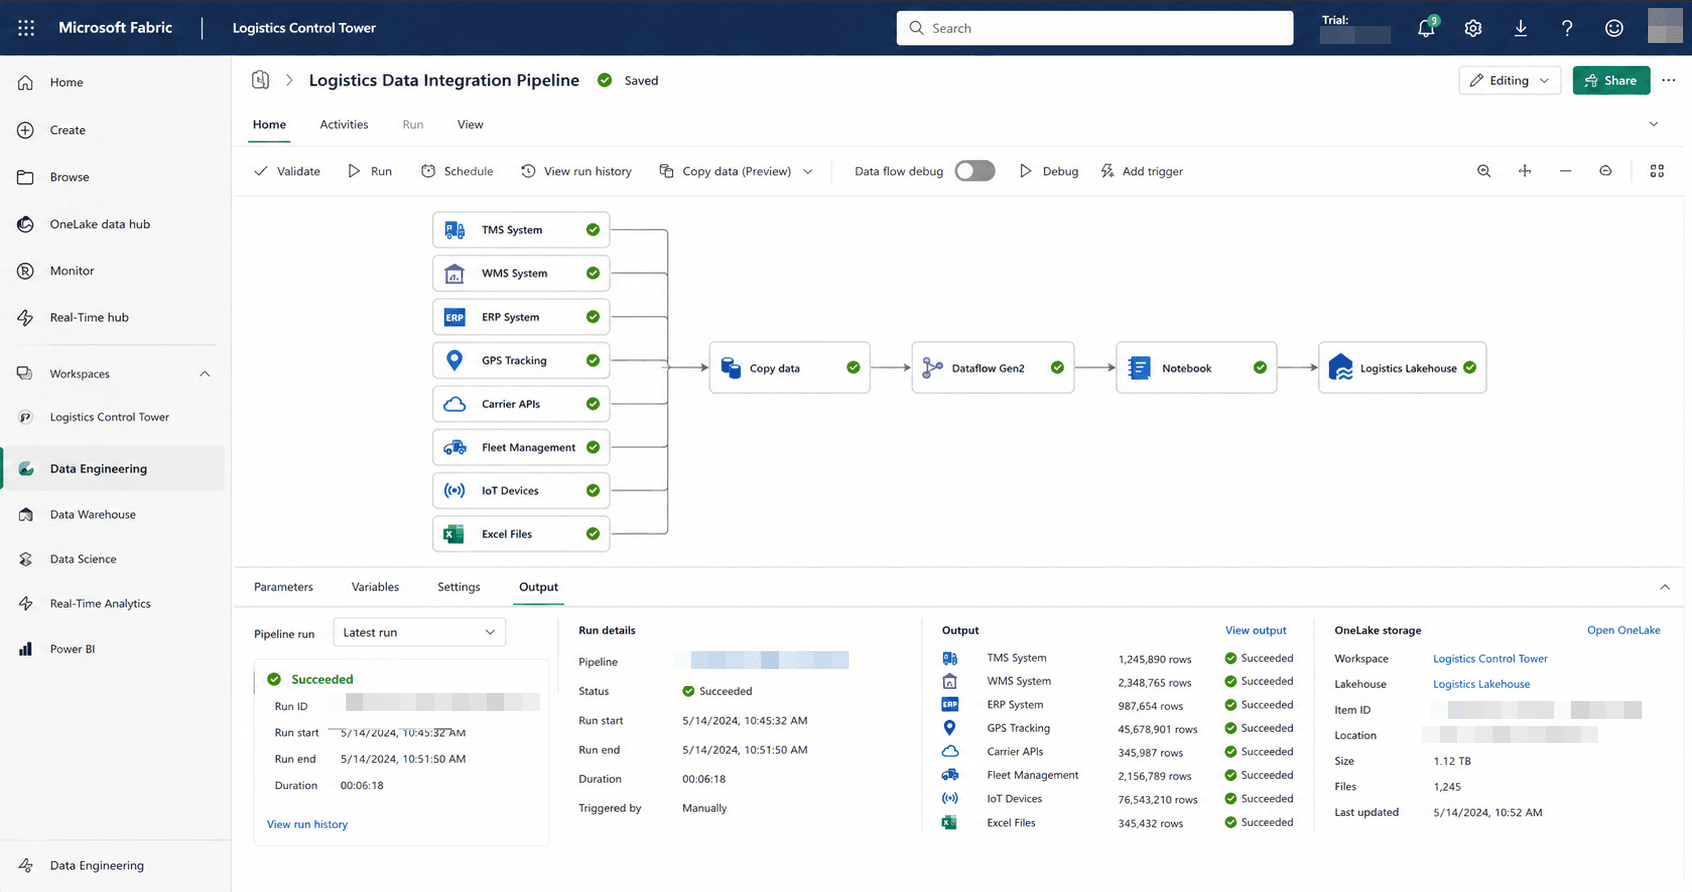Select the TMS System source node
The image size is (1692, 892).
point(521,230)
